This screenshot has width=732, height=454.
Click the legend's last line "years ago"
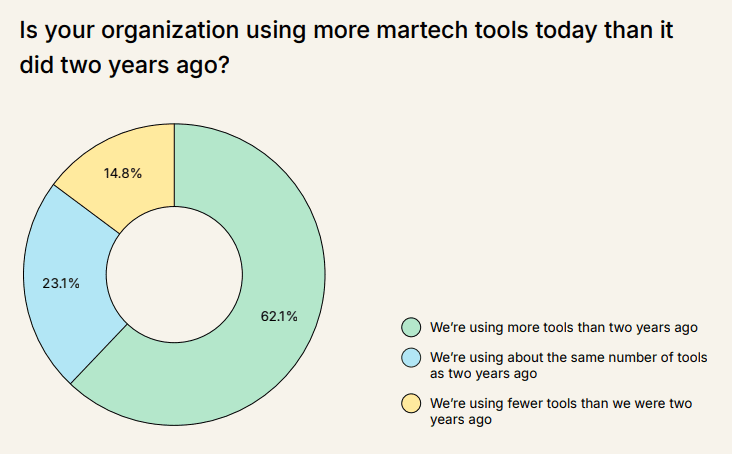click(x=460, y=420)
